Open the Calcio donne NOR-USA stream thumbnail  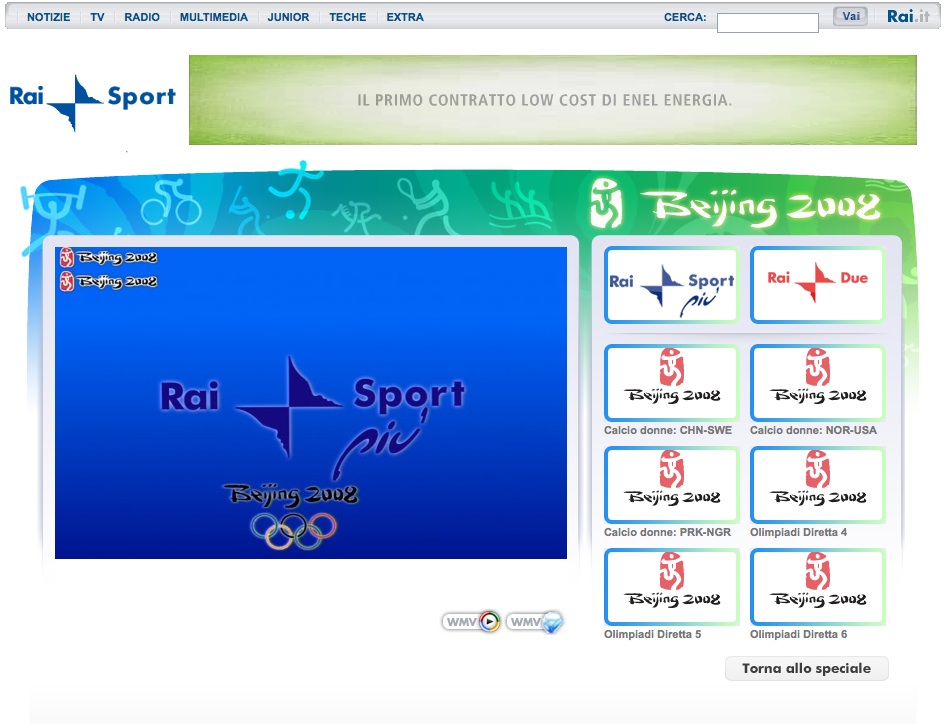(817, 383)
